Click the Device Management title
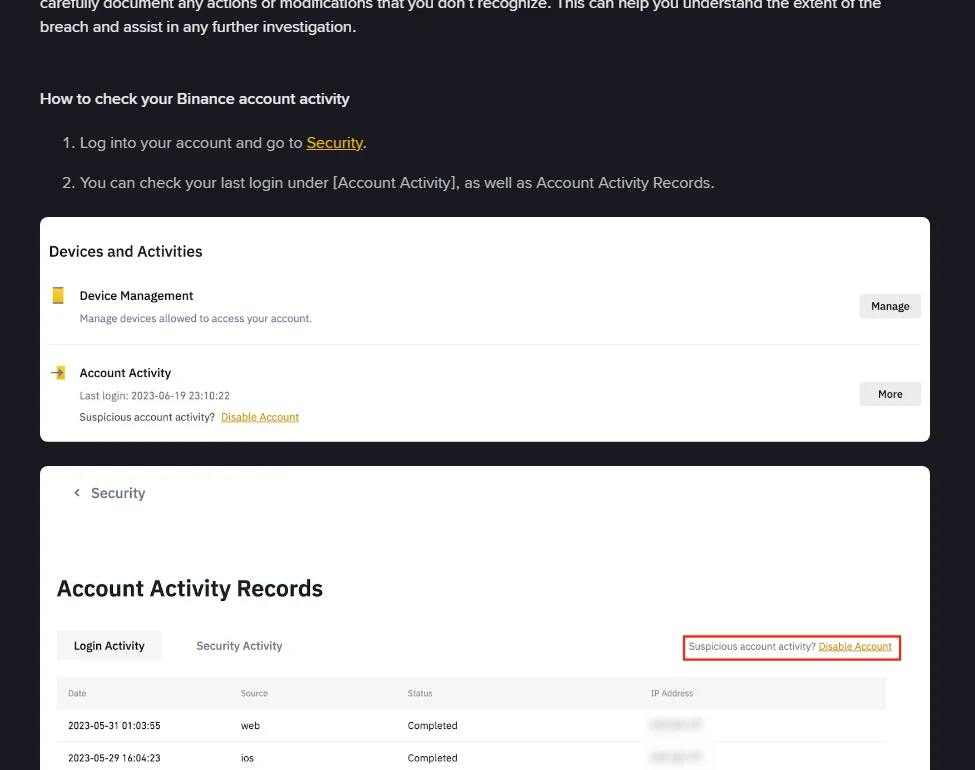Viewport: 975px width, 770px height. 136,296
